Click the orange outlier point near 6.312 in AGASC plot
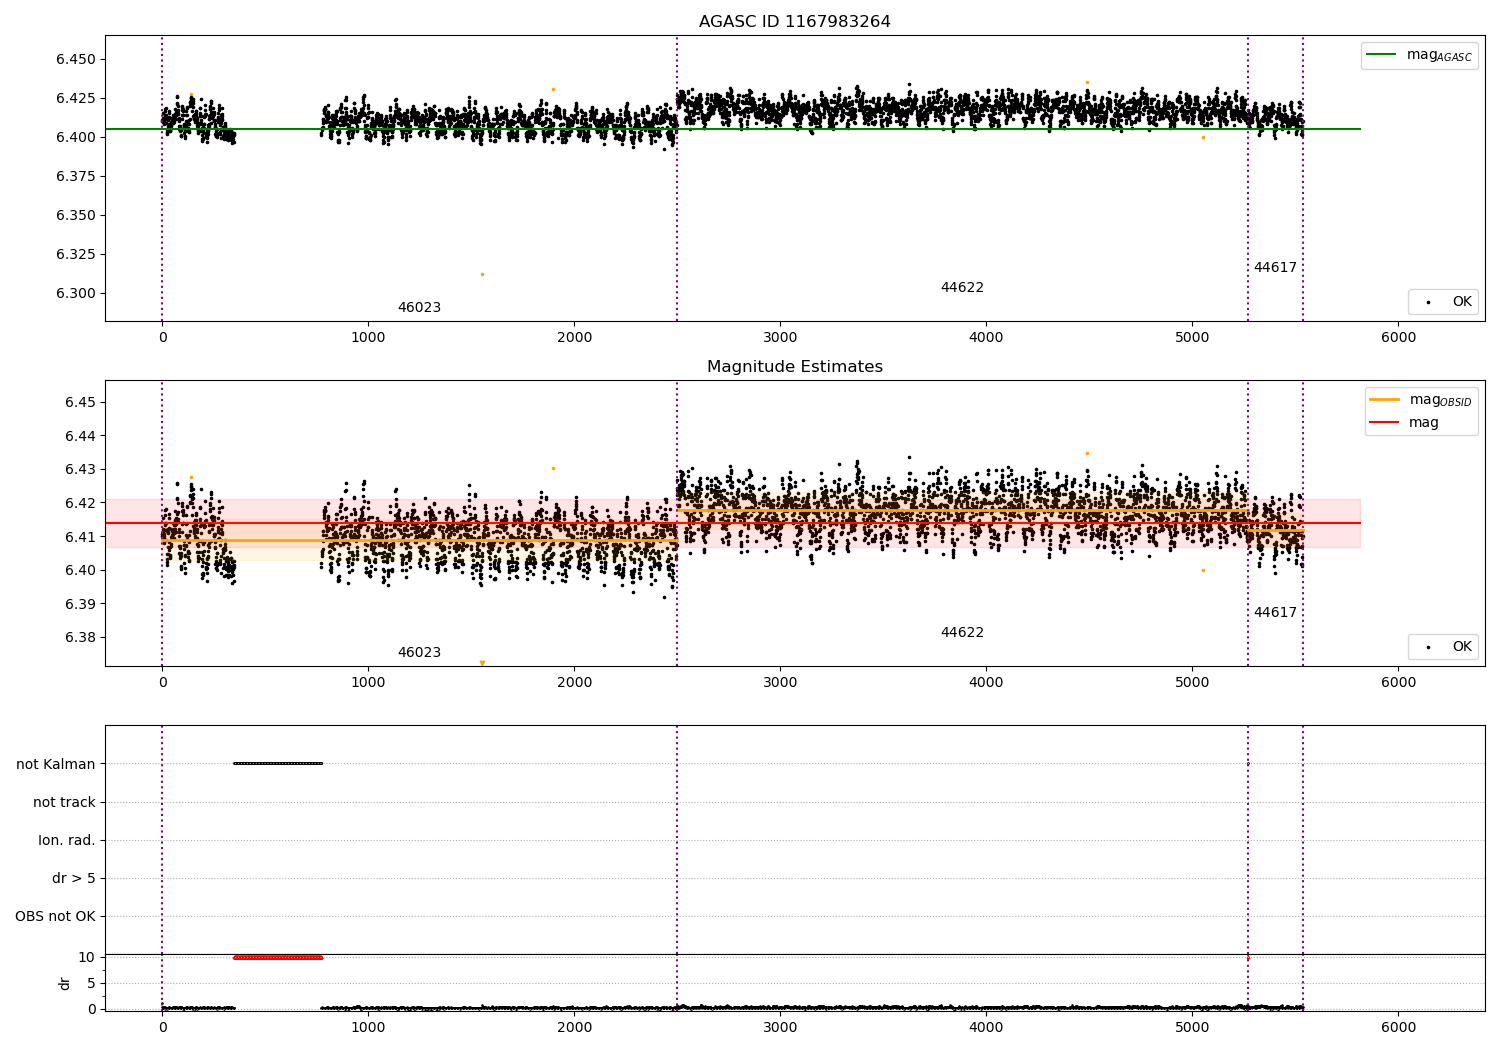Screen dimensions: 1500x1050 (x=482, y=274)
